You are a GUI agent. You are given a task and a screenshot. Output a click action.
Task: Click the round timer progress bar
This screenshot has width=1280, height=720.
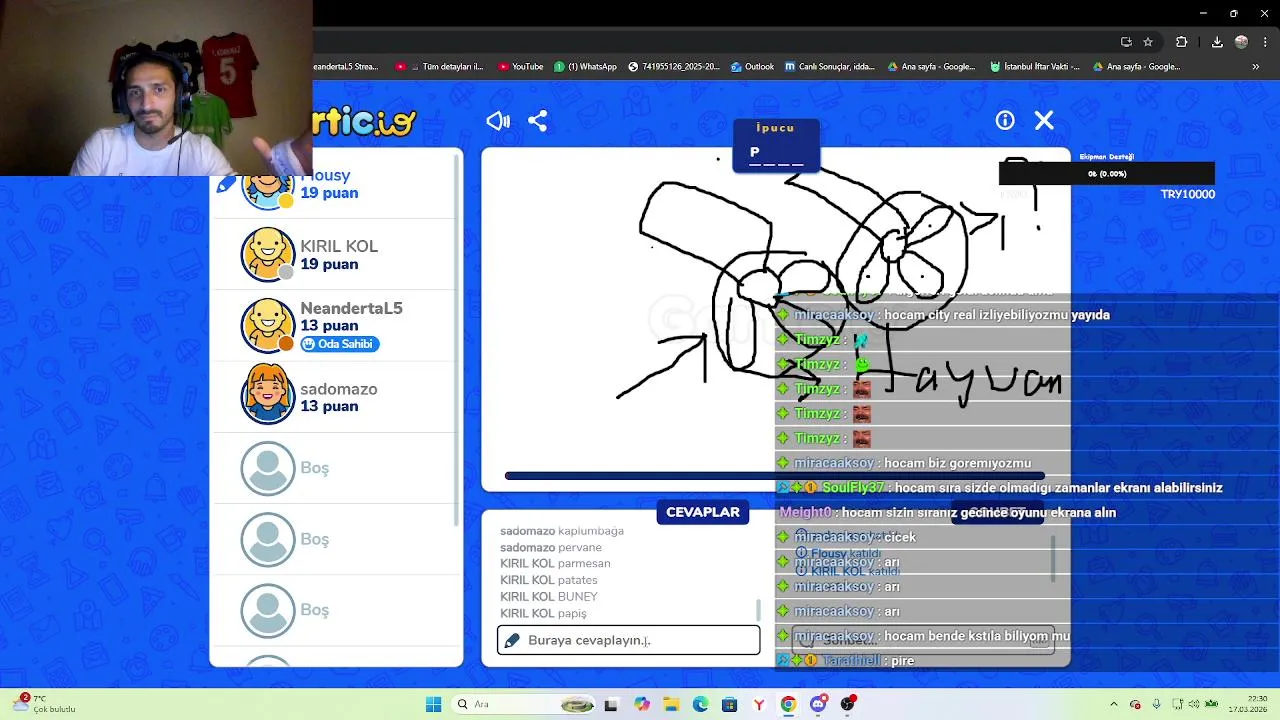pyautogui.click(x=775, y=476)
